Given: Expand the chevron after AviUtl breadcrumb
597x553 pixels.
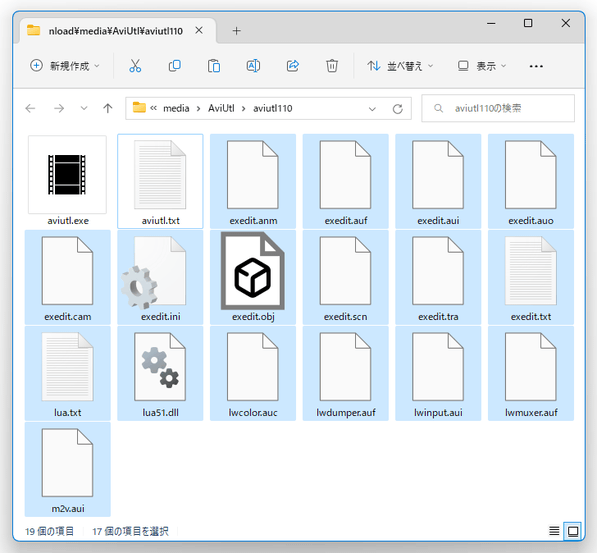Looking at the screenshot, I should pos(244,109).
